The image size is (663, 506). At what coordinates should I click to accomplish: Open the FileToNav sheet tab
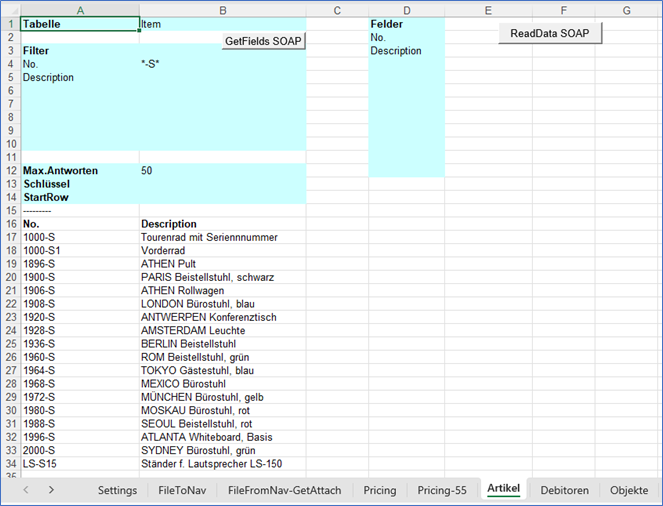click(x=182, y=490)
